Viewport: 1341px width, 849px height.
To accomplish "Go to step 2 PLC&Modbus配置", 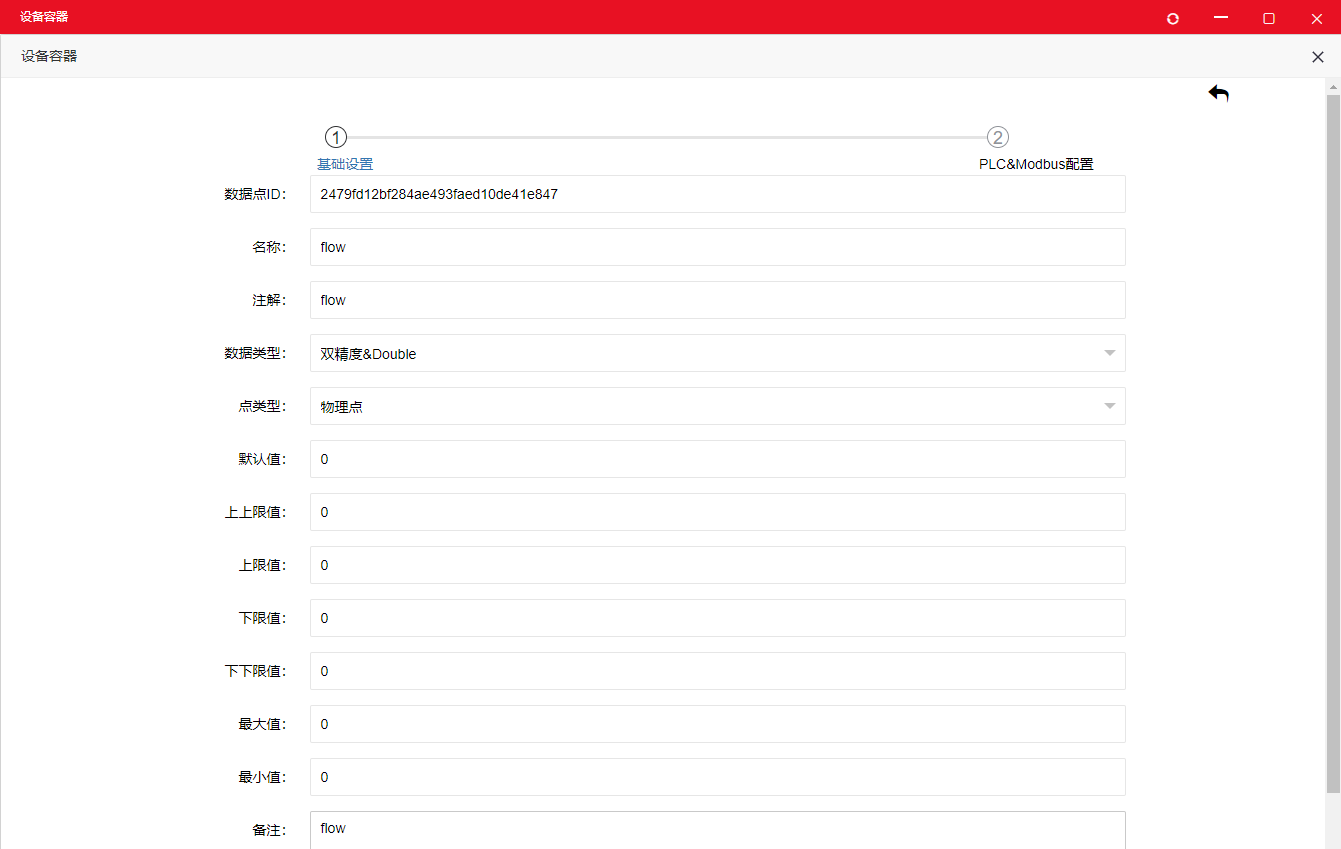I will coord(997,137).
